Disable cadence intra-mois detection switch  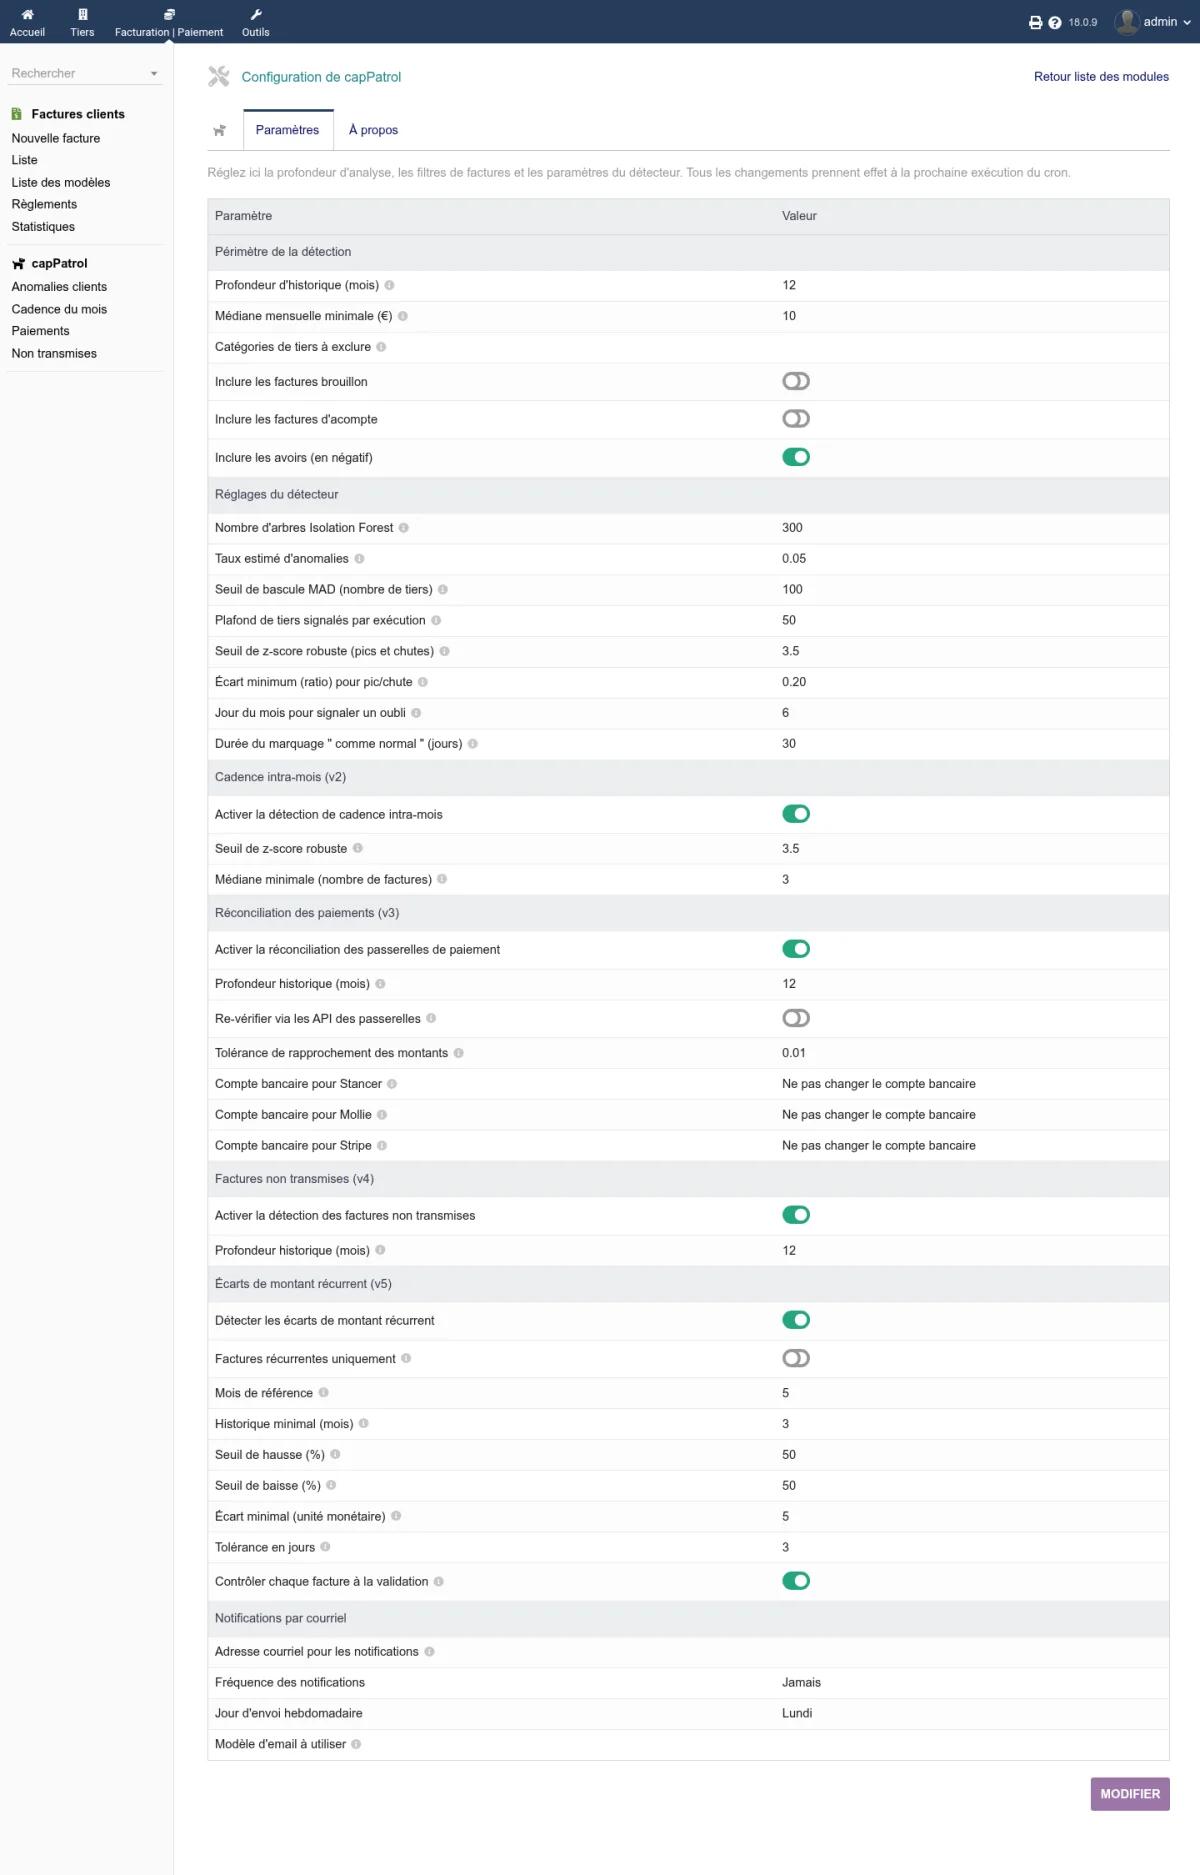coord(796,814)
